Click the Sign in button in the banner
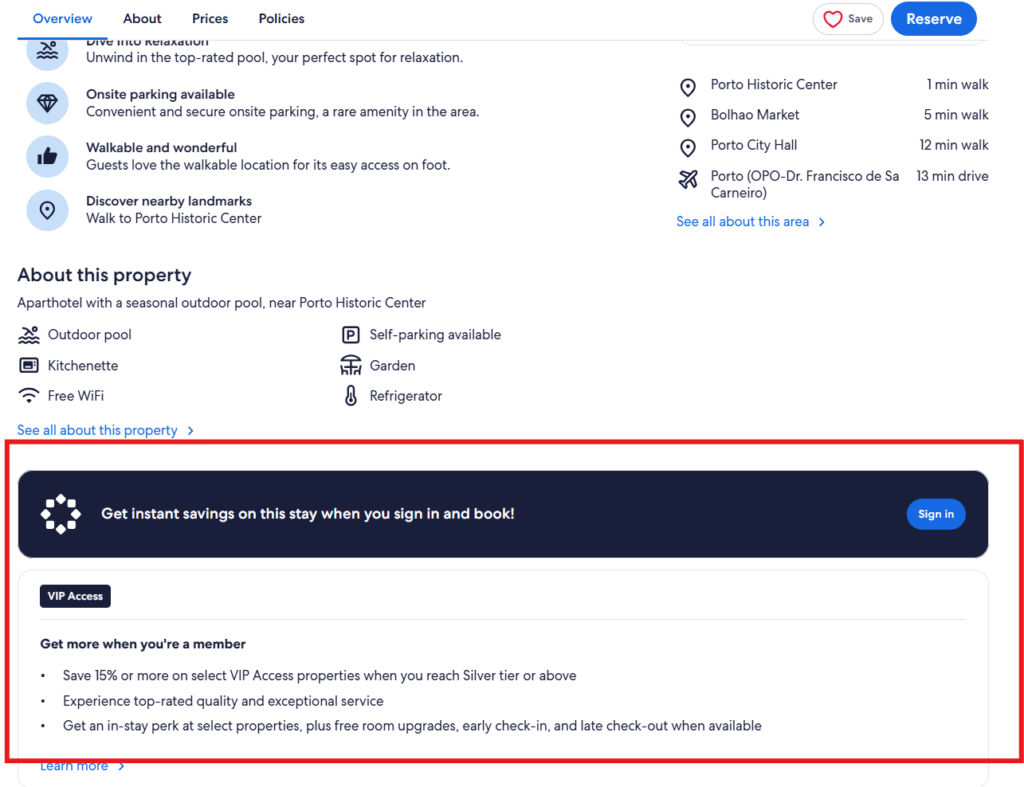This screenshot has width=1024, height=787. tap(936, 513)
